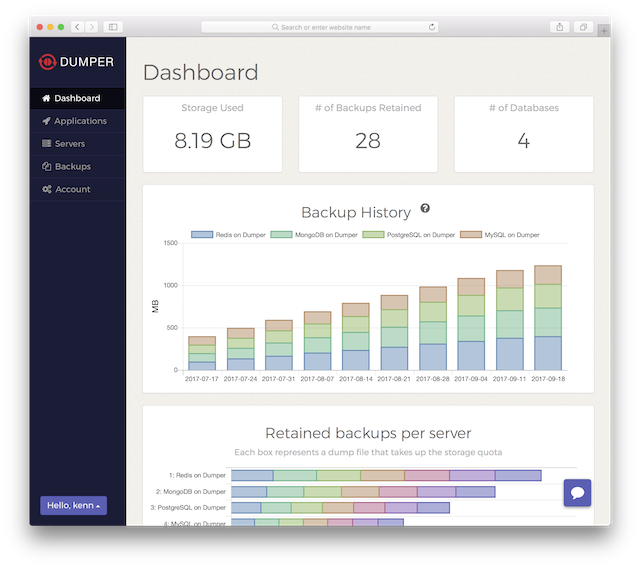Click the # of Backups Retained card

coord(368,134)
